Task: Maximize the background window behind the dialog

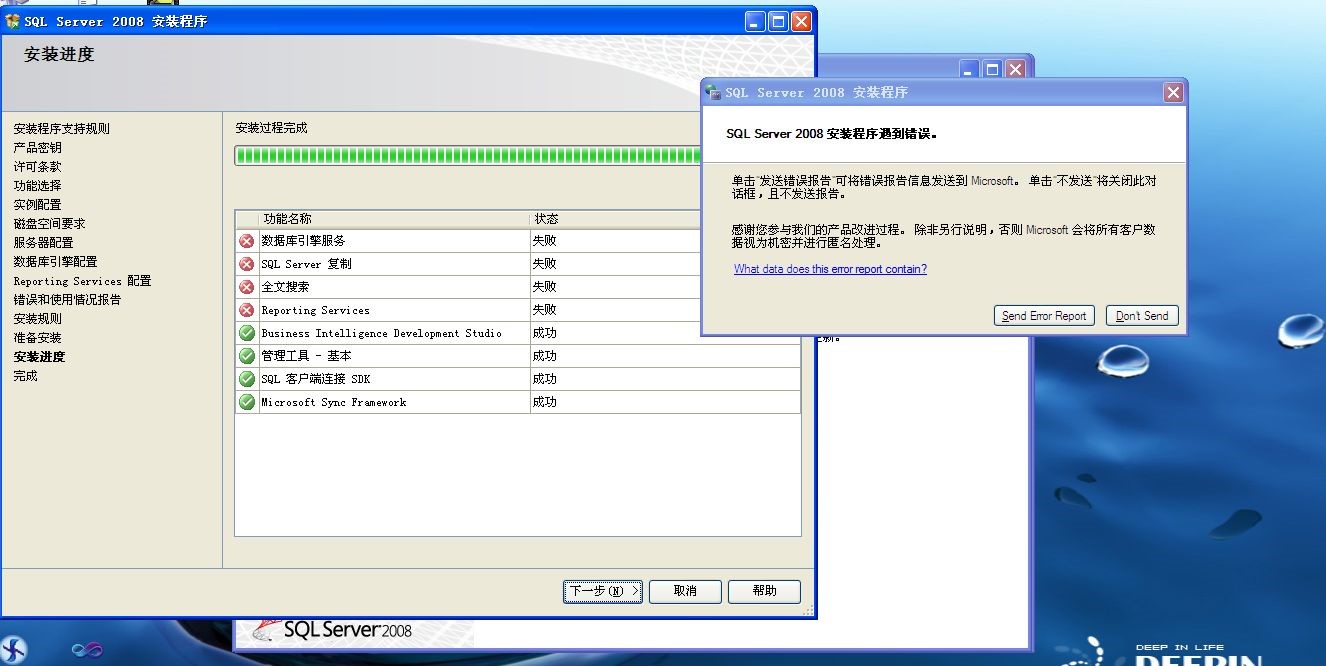Action: [992, 69]
